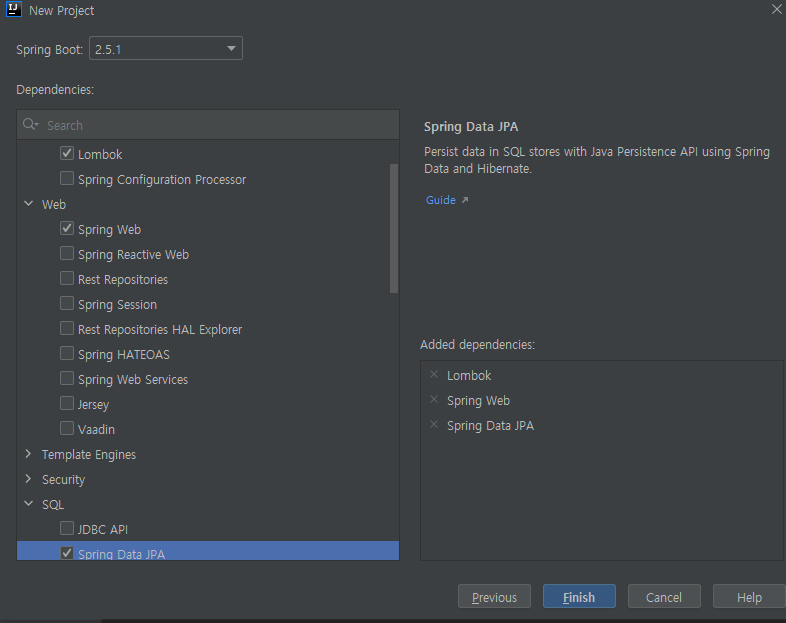Screen dimensions: 786x623
Task: Click the search magnifier icon
Action: click(30, 124)
